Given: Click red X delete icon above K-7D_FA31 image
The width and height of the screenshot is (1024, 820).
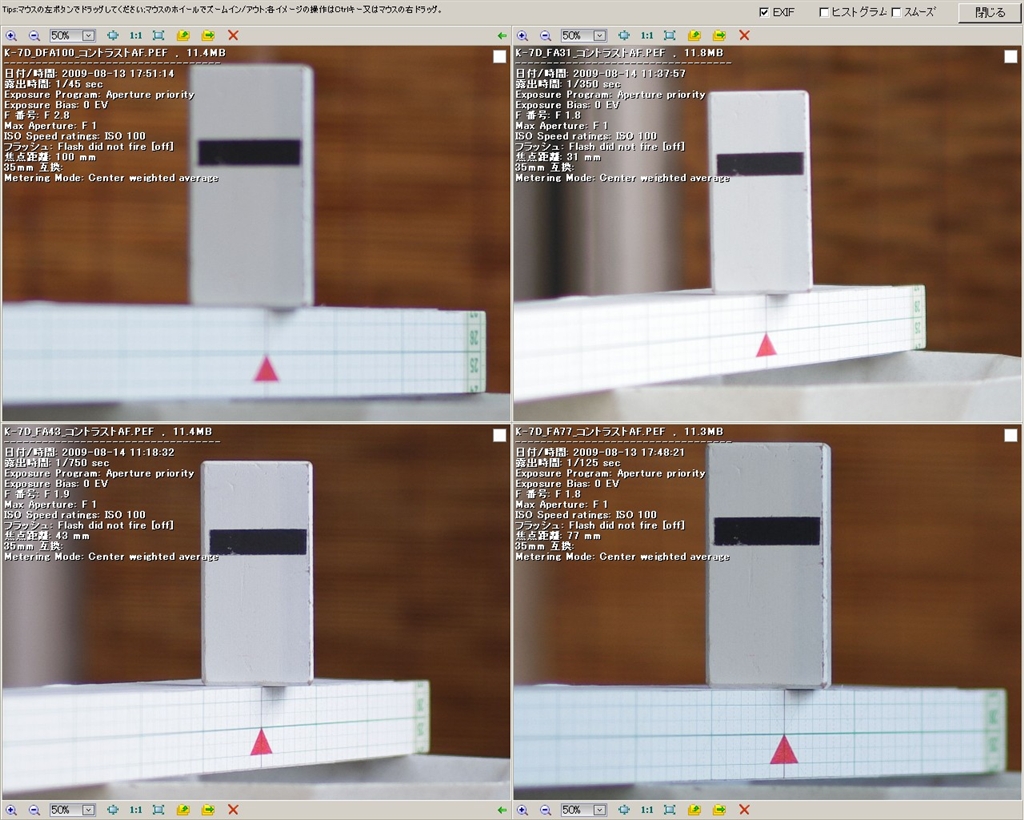Looking at the screenshot, I should (x=744, y=36).
